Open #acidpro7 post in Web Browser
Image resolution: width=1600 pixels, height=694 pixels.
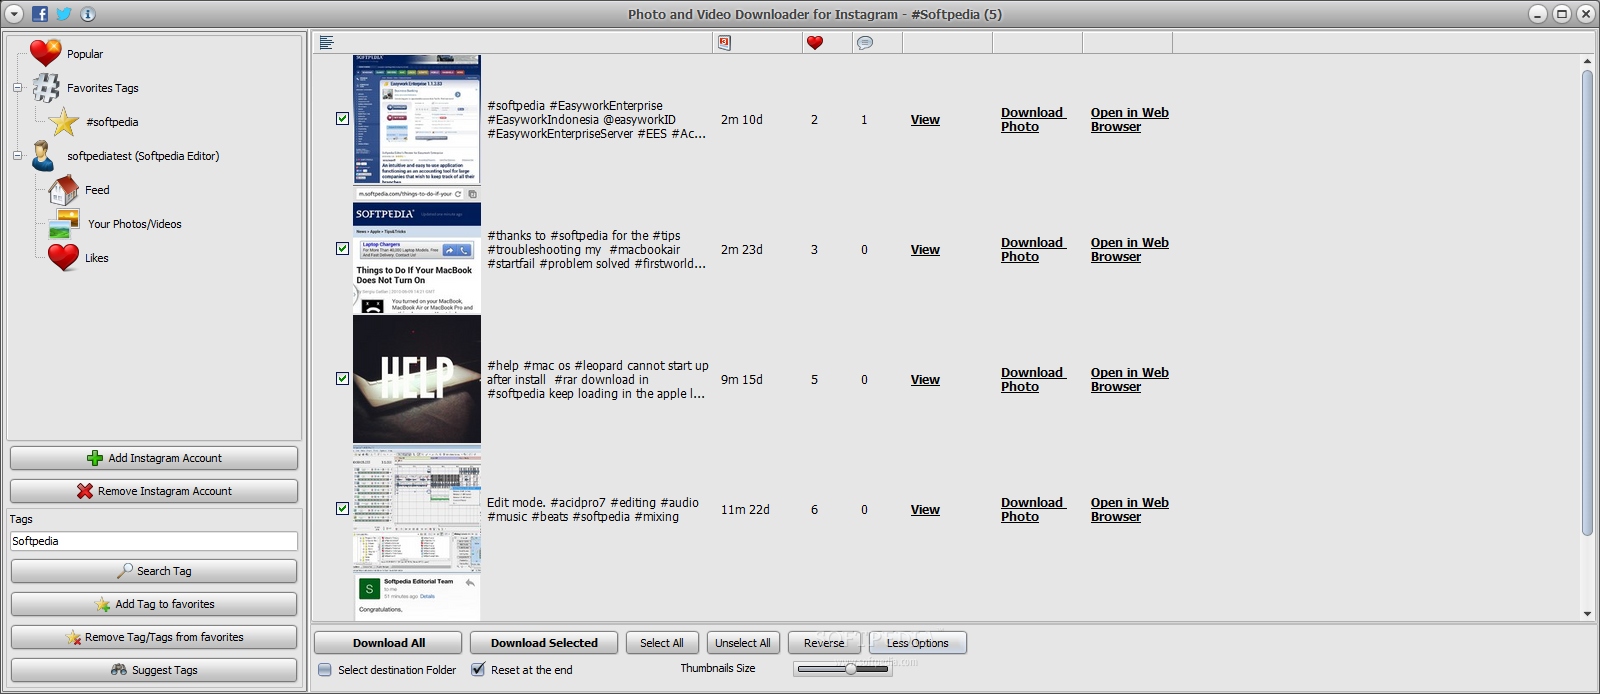[1130, 510]
